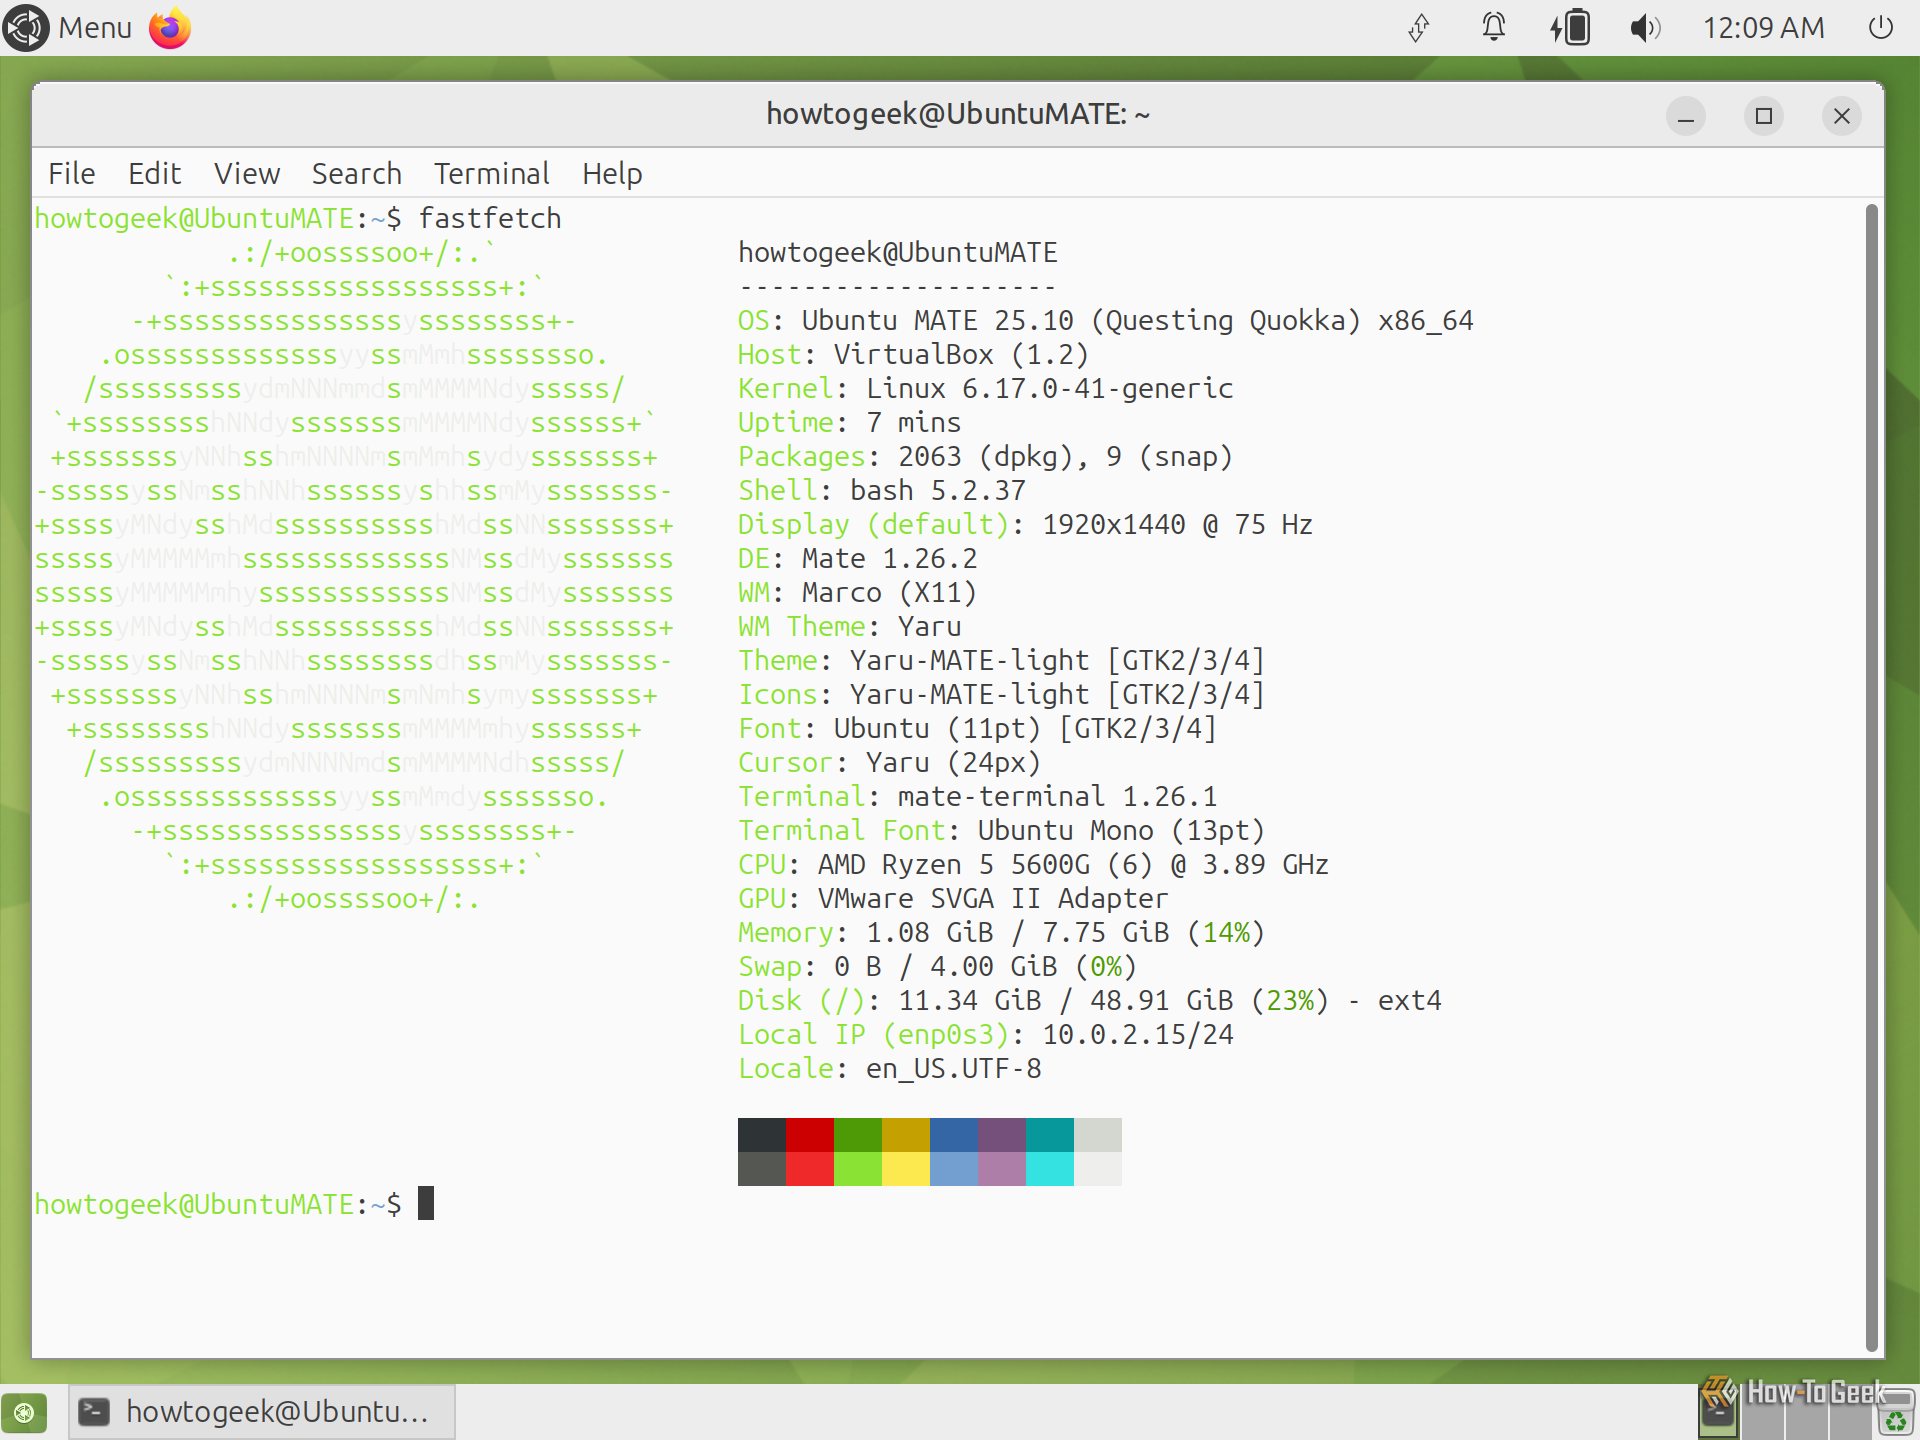
Task: Click the 'Terminal: mate-terminal 1.26.1' line
Action: (x=978, y=796)
